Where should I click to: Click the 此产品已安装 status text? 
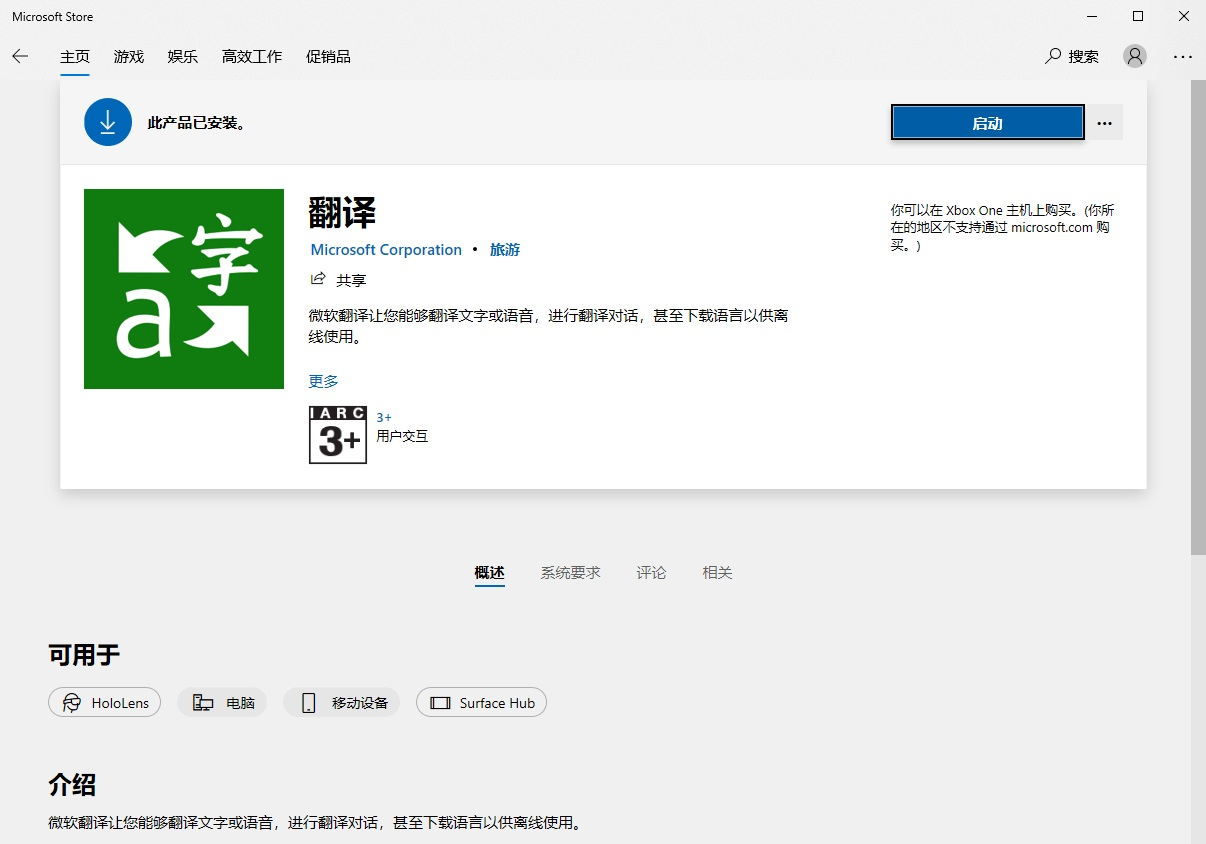[197, 123]
